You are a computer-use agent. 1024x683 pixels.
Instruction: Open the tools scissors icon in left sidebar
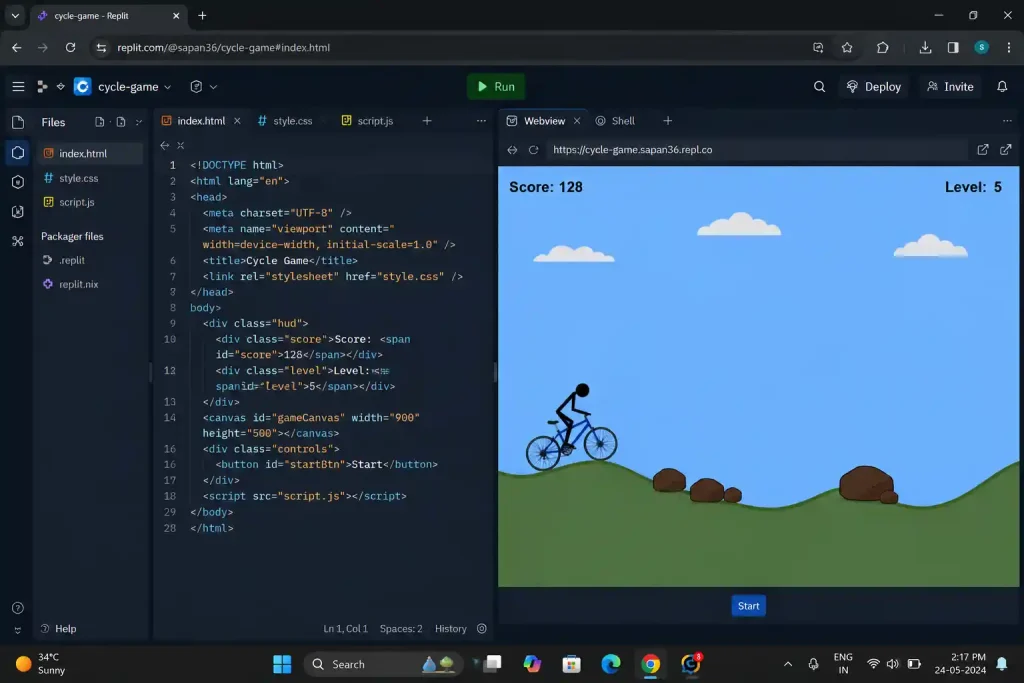tap(18, 241)
